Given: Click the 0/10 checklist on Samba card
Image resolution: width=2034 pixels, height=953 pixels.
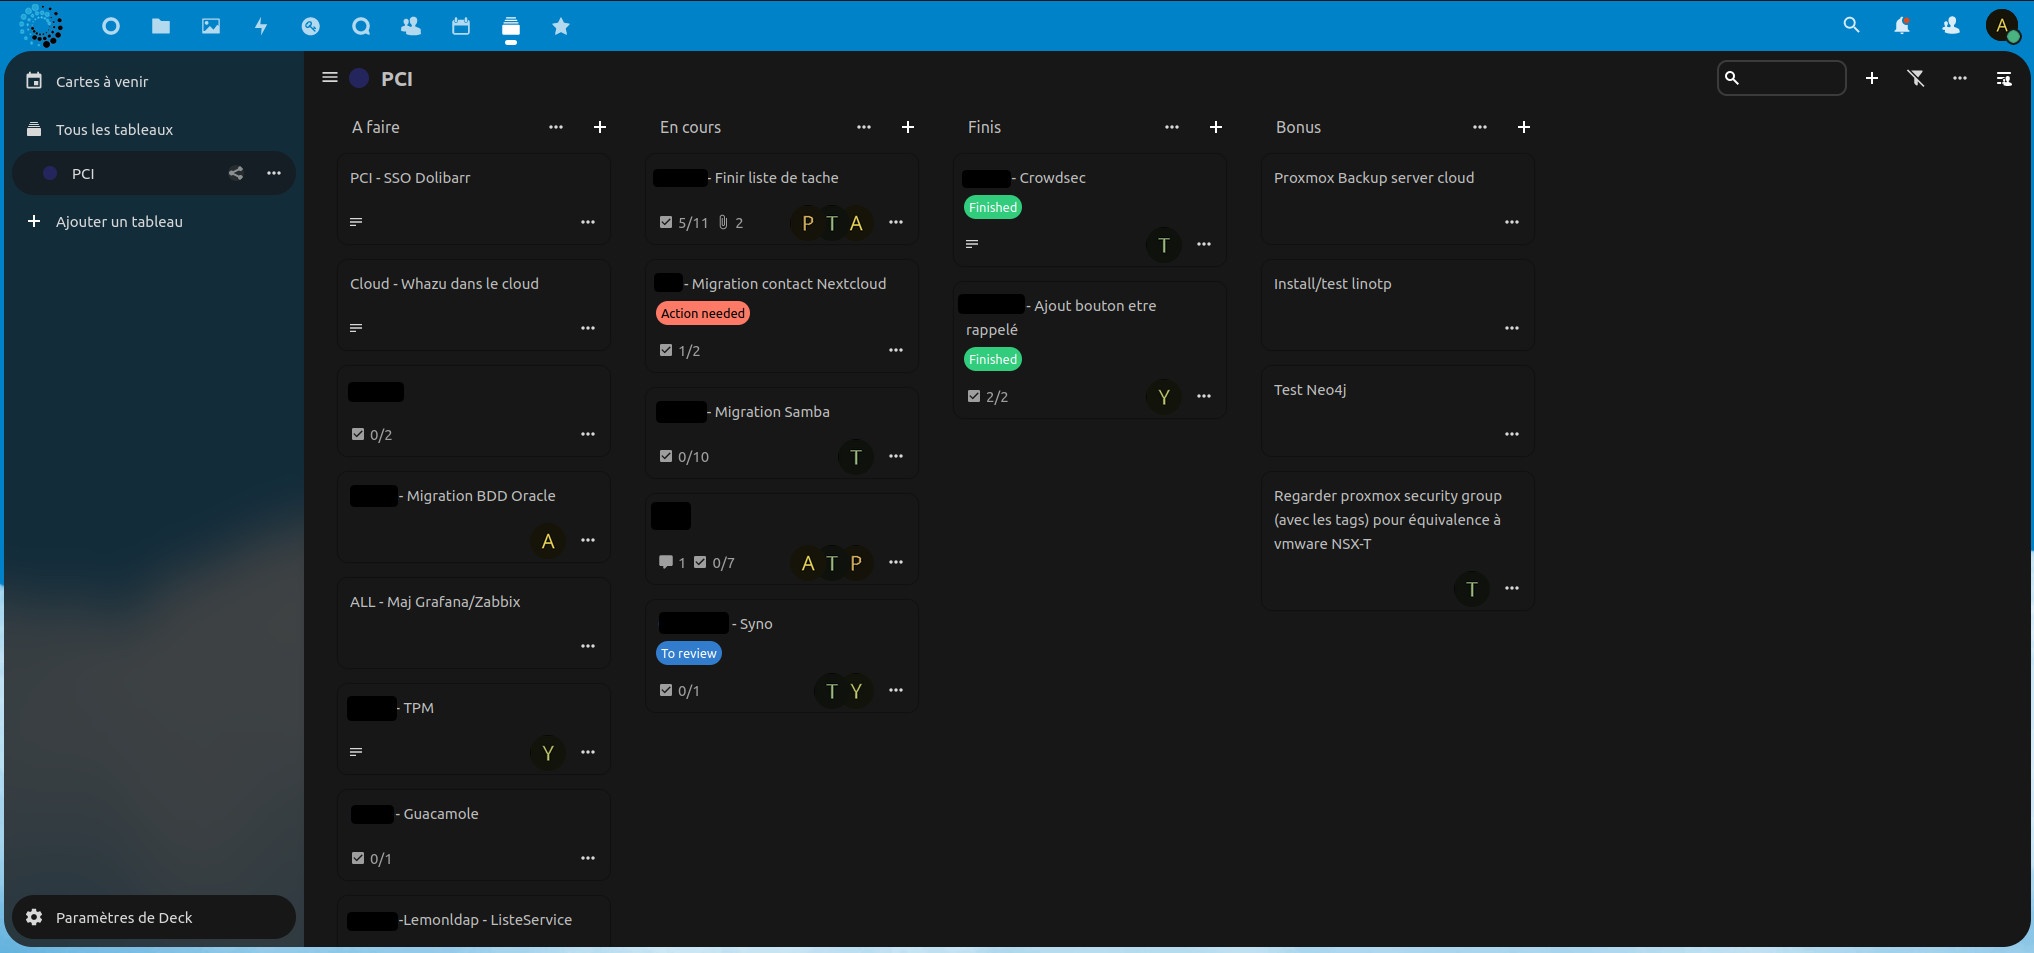Looking at the screenshot, I should coord(684,456).
